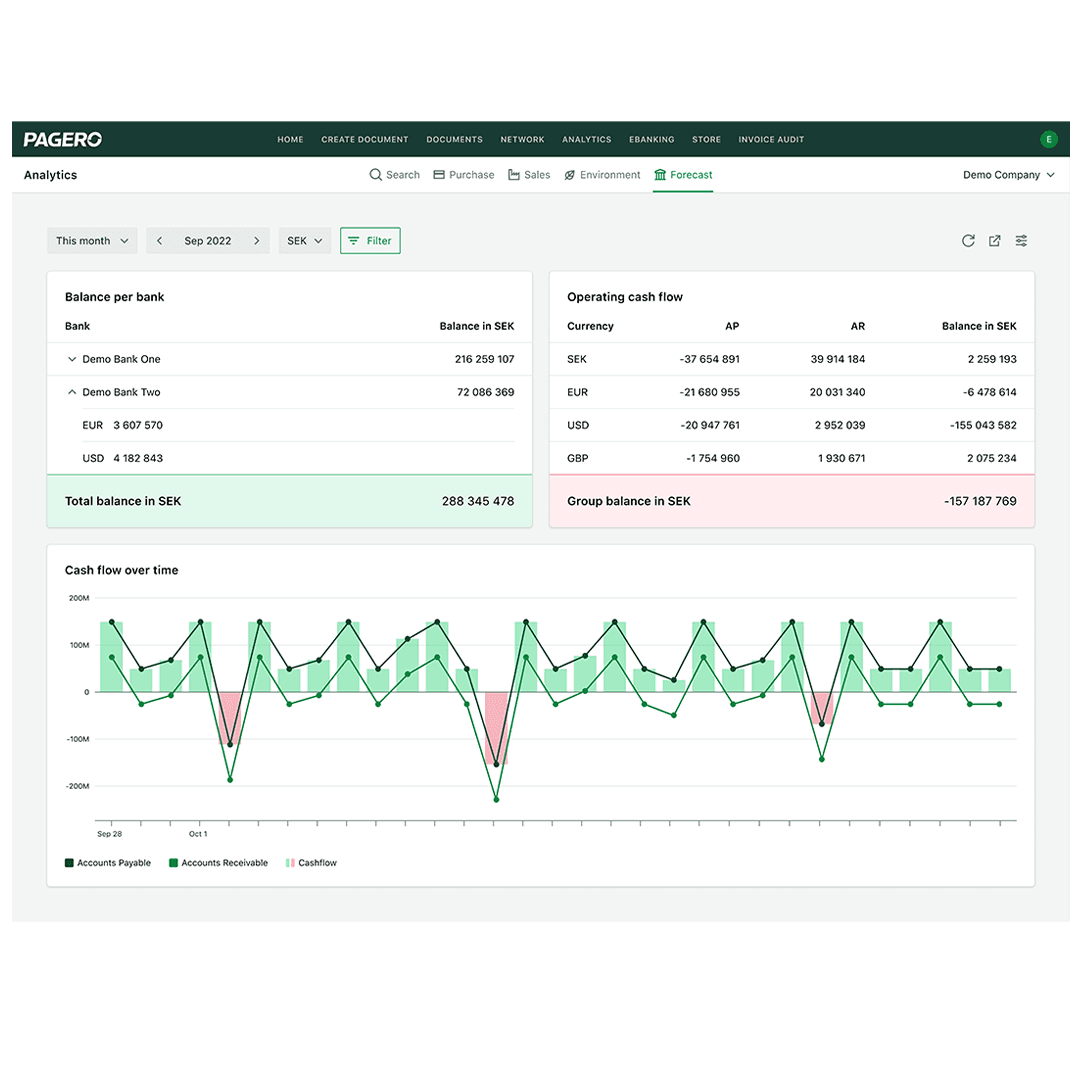Click the SEK AR value 39 914 184

838,359
